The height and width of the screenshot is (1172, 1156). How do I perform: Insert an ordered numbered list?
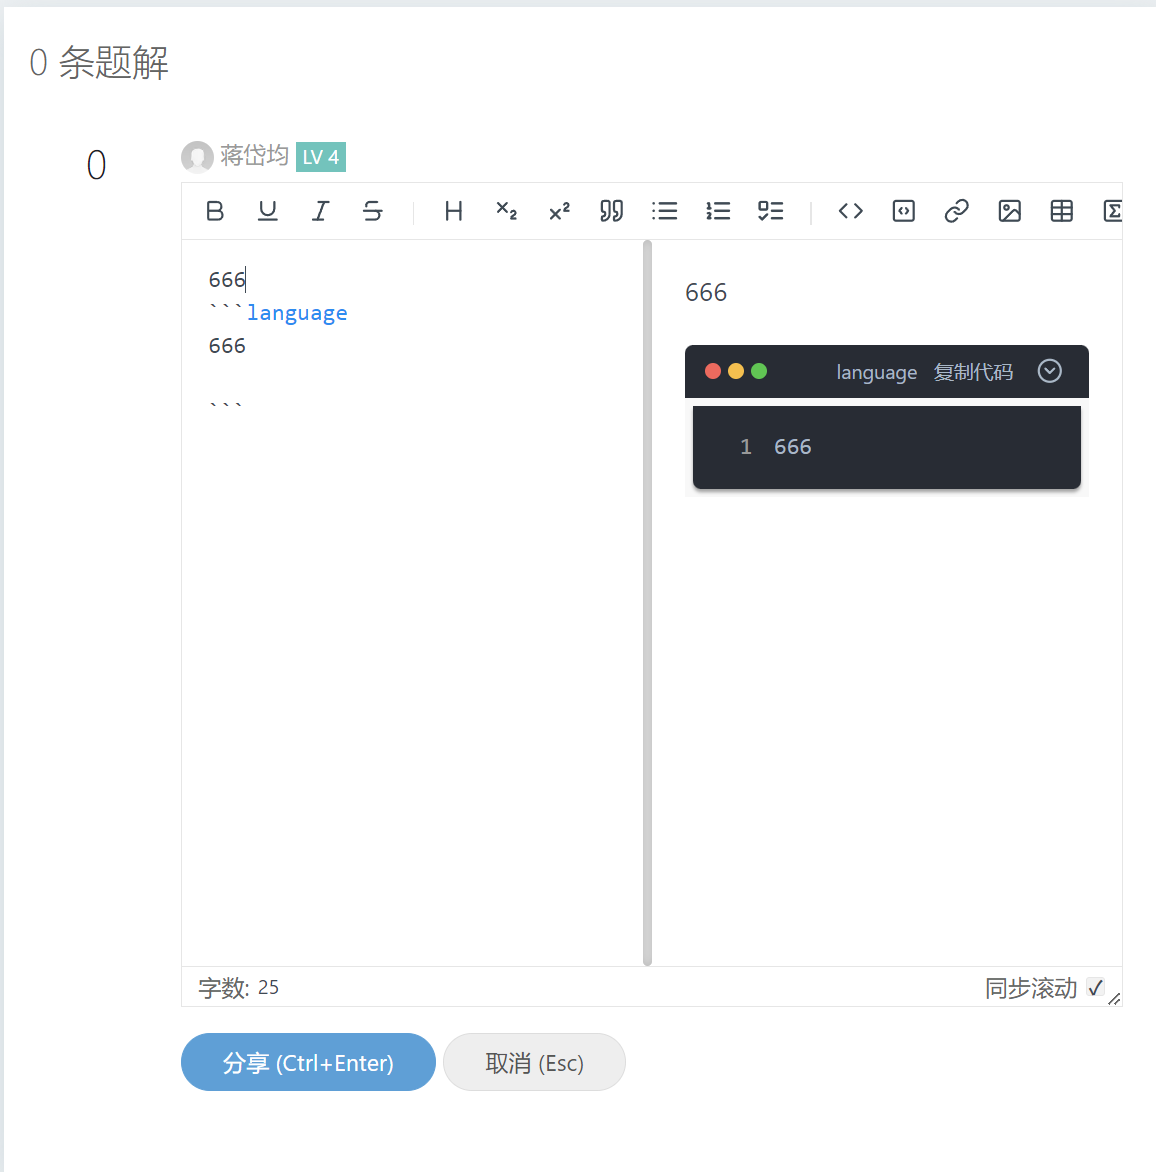717,212
